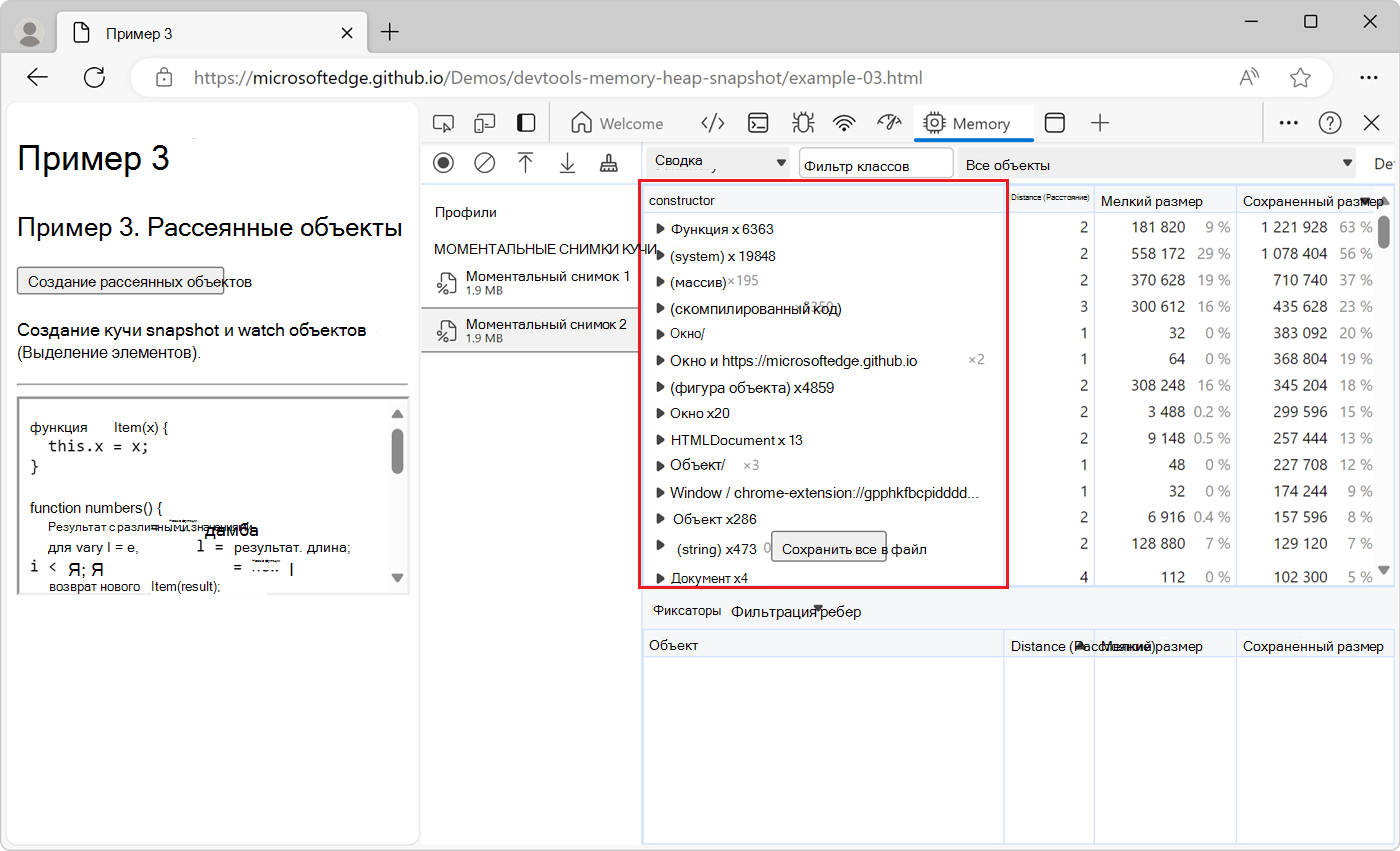The image size is (1400, 851).
Task: Open DevTools customize menu (three dots)
Action: point(1289,123)
